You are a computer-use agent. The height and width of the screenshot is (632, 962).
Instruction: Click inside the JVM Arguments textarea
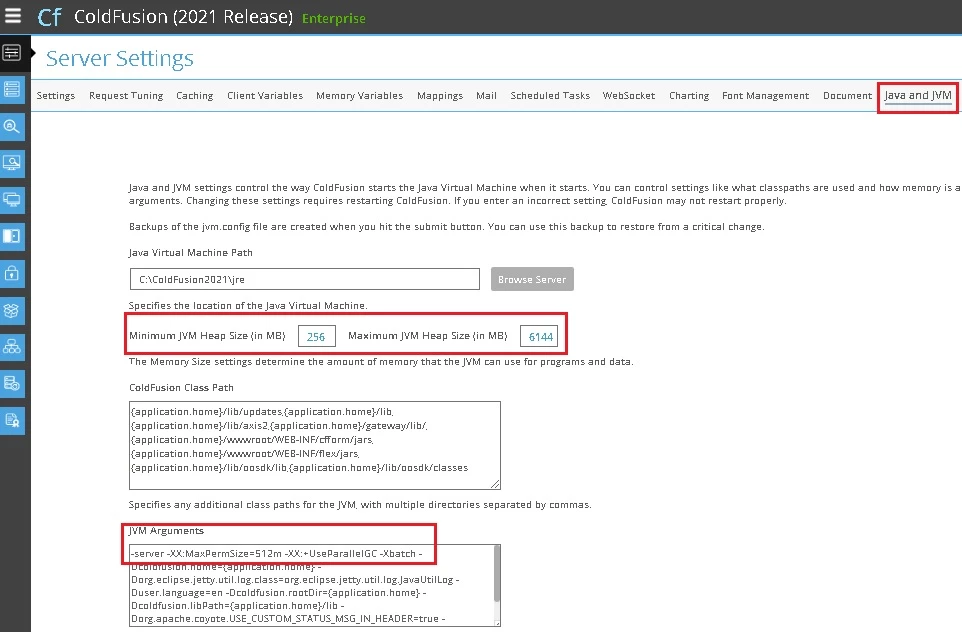pyautogui.click(x=311, y=585)
